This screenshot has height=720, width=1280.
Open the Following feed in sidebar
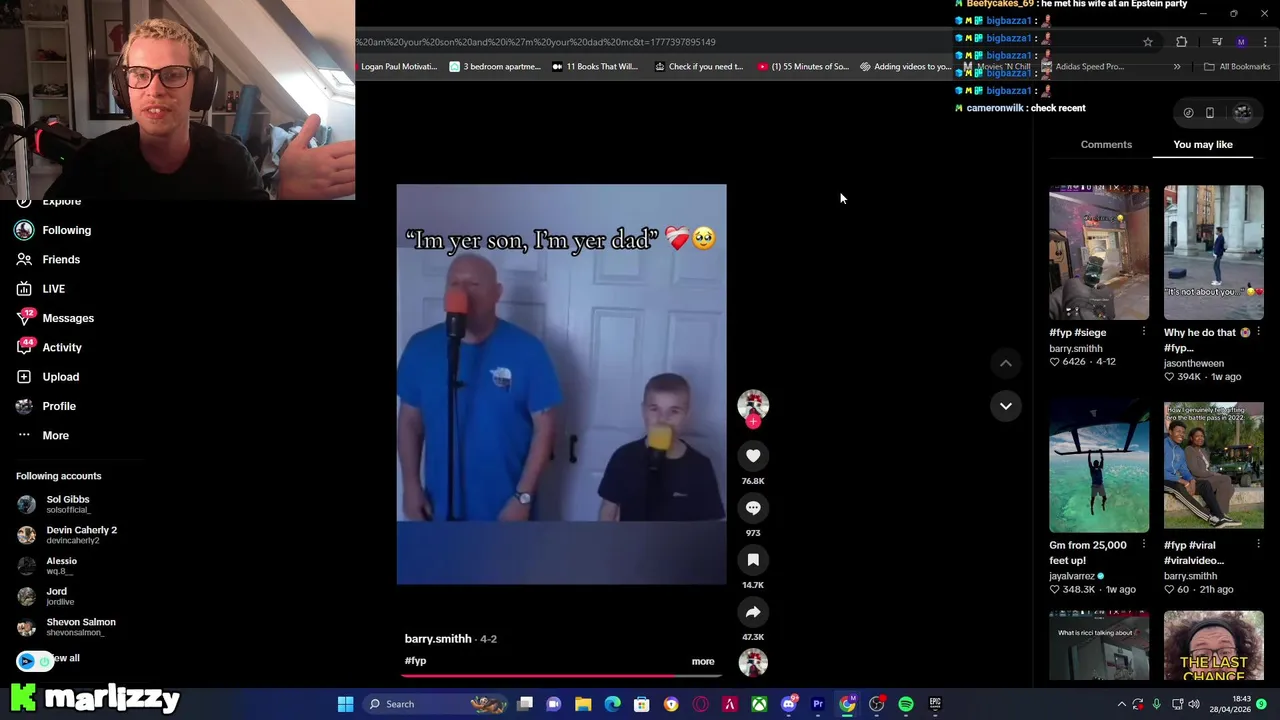[54, 230]
